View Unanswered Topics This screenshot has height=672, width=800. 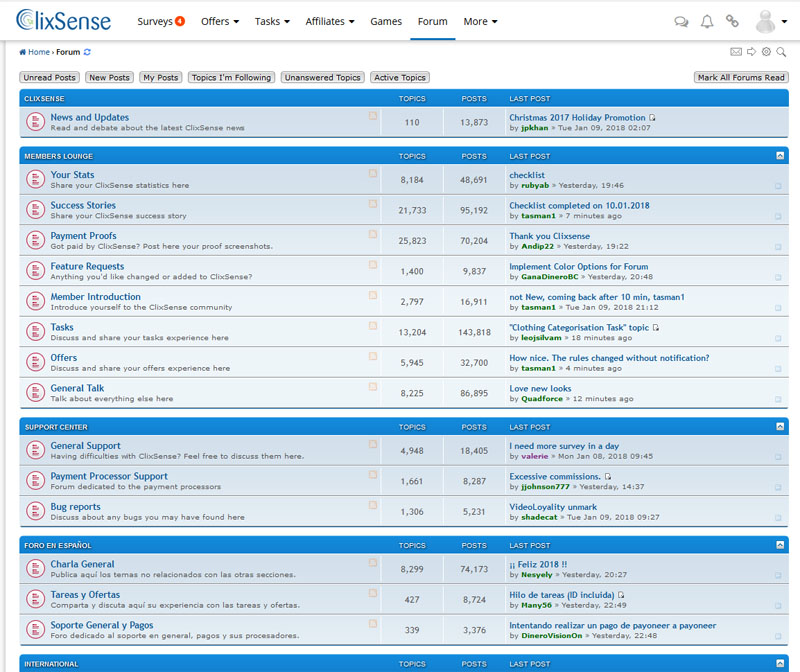click(322, 78)
